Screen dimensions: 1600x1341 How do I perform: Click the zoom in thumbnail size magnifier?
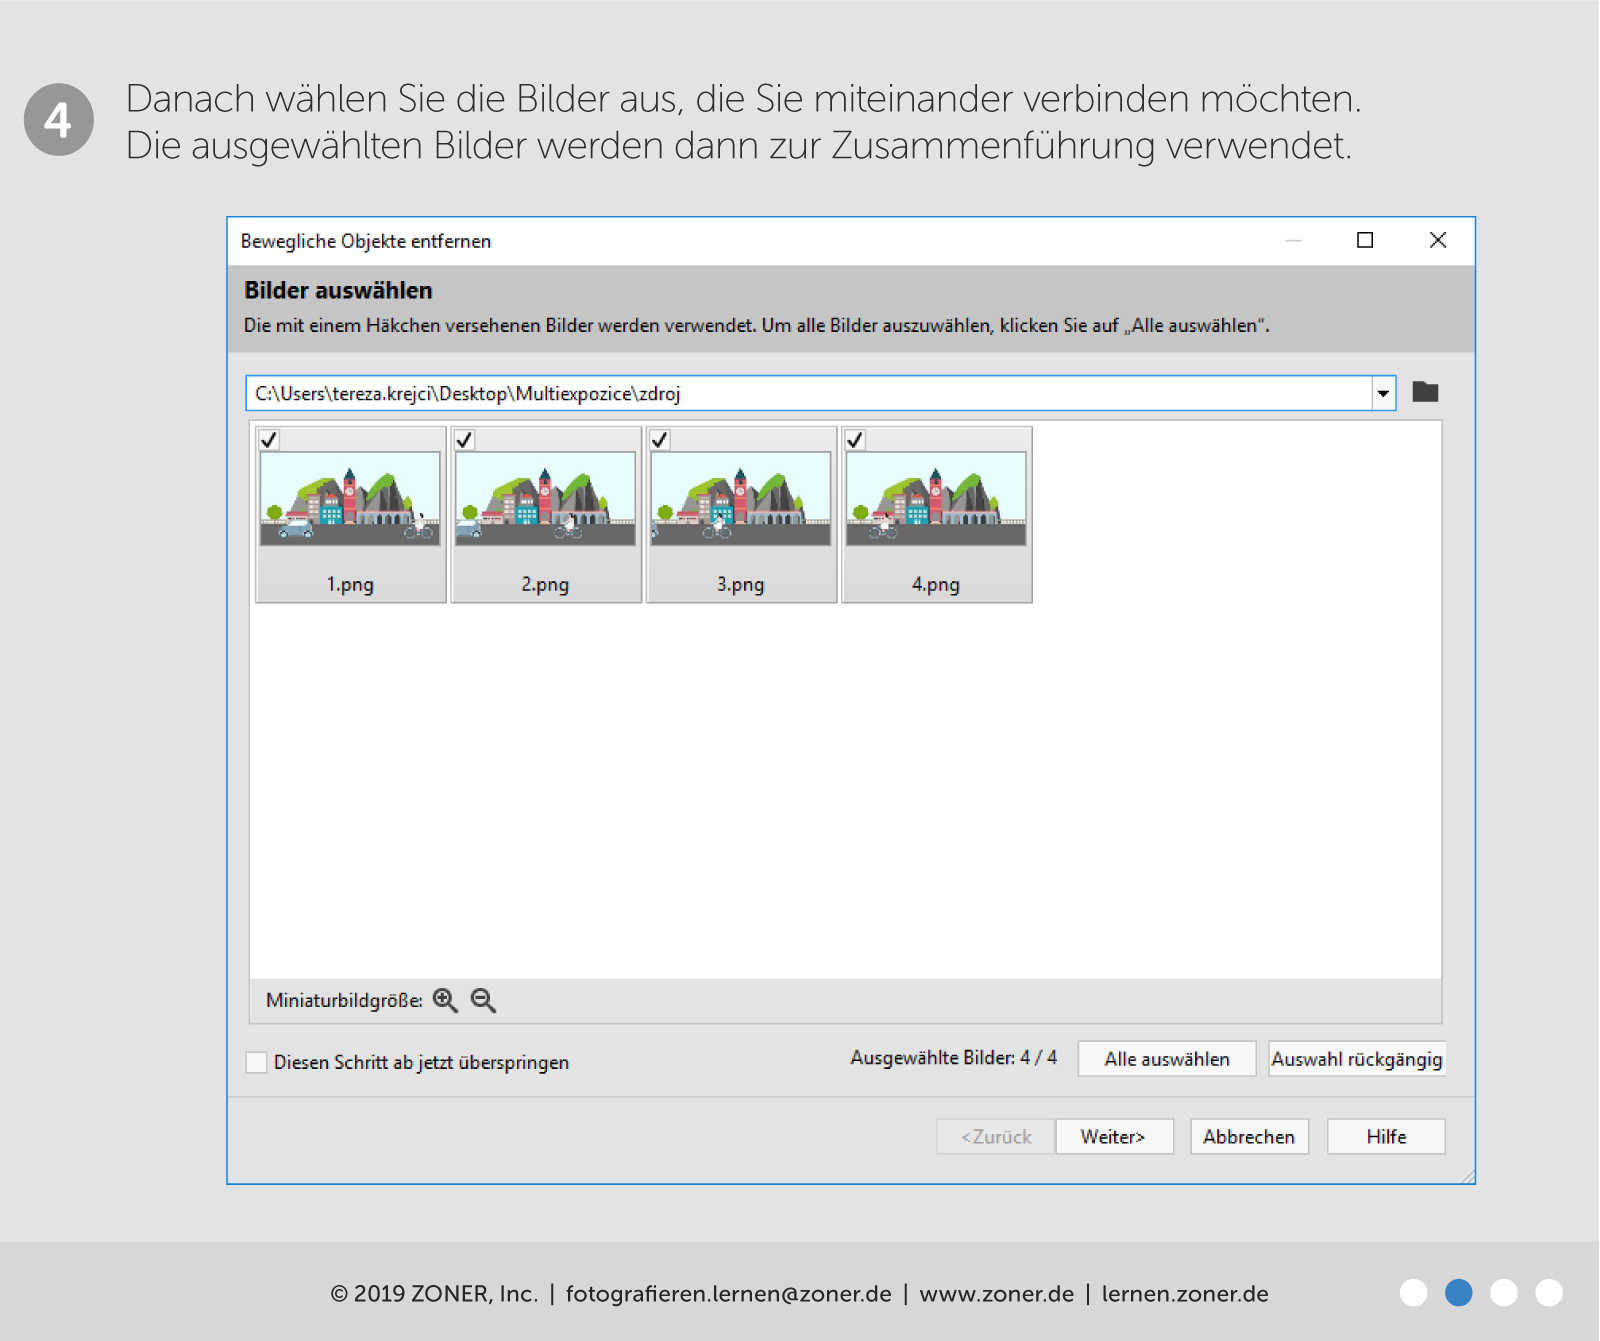445,1000
